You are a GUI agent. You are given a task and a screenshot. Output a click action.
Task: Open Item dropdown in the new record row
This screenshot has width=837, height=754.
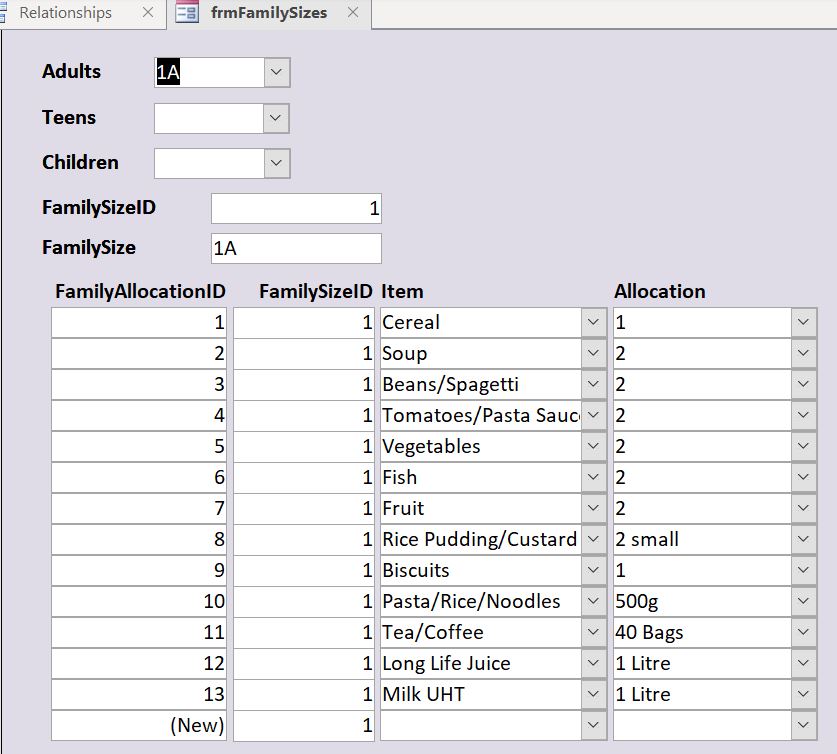click(594, 725)
